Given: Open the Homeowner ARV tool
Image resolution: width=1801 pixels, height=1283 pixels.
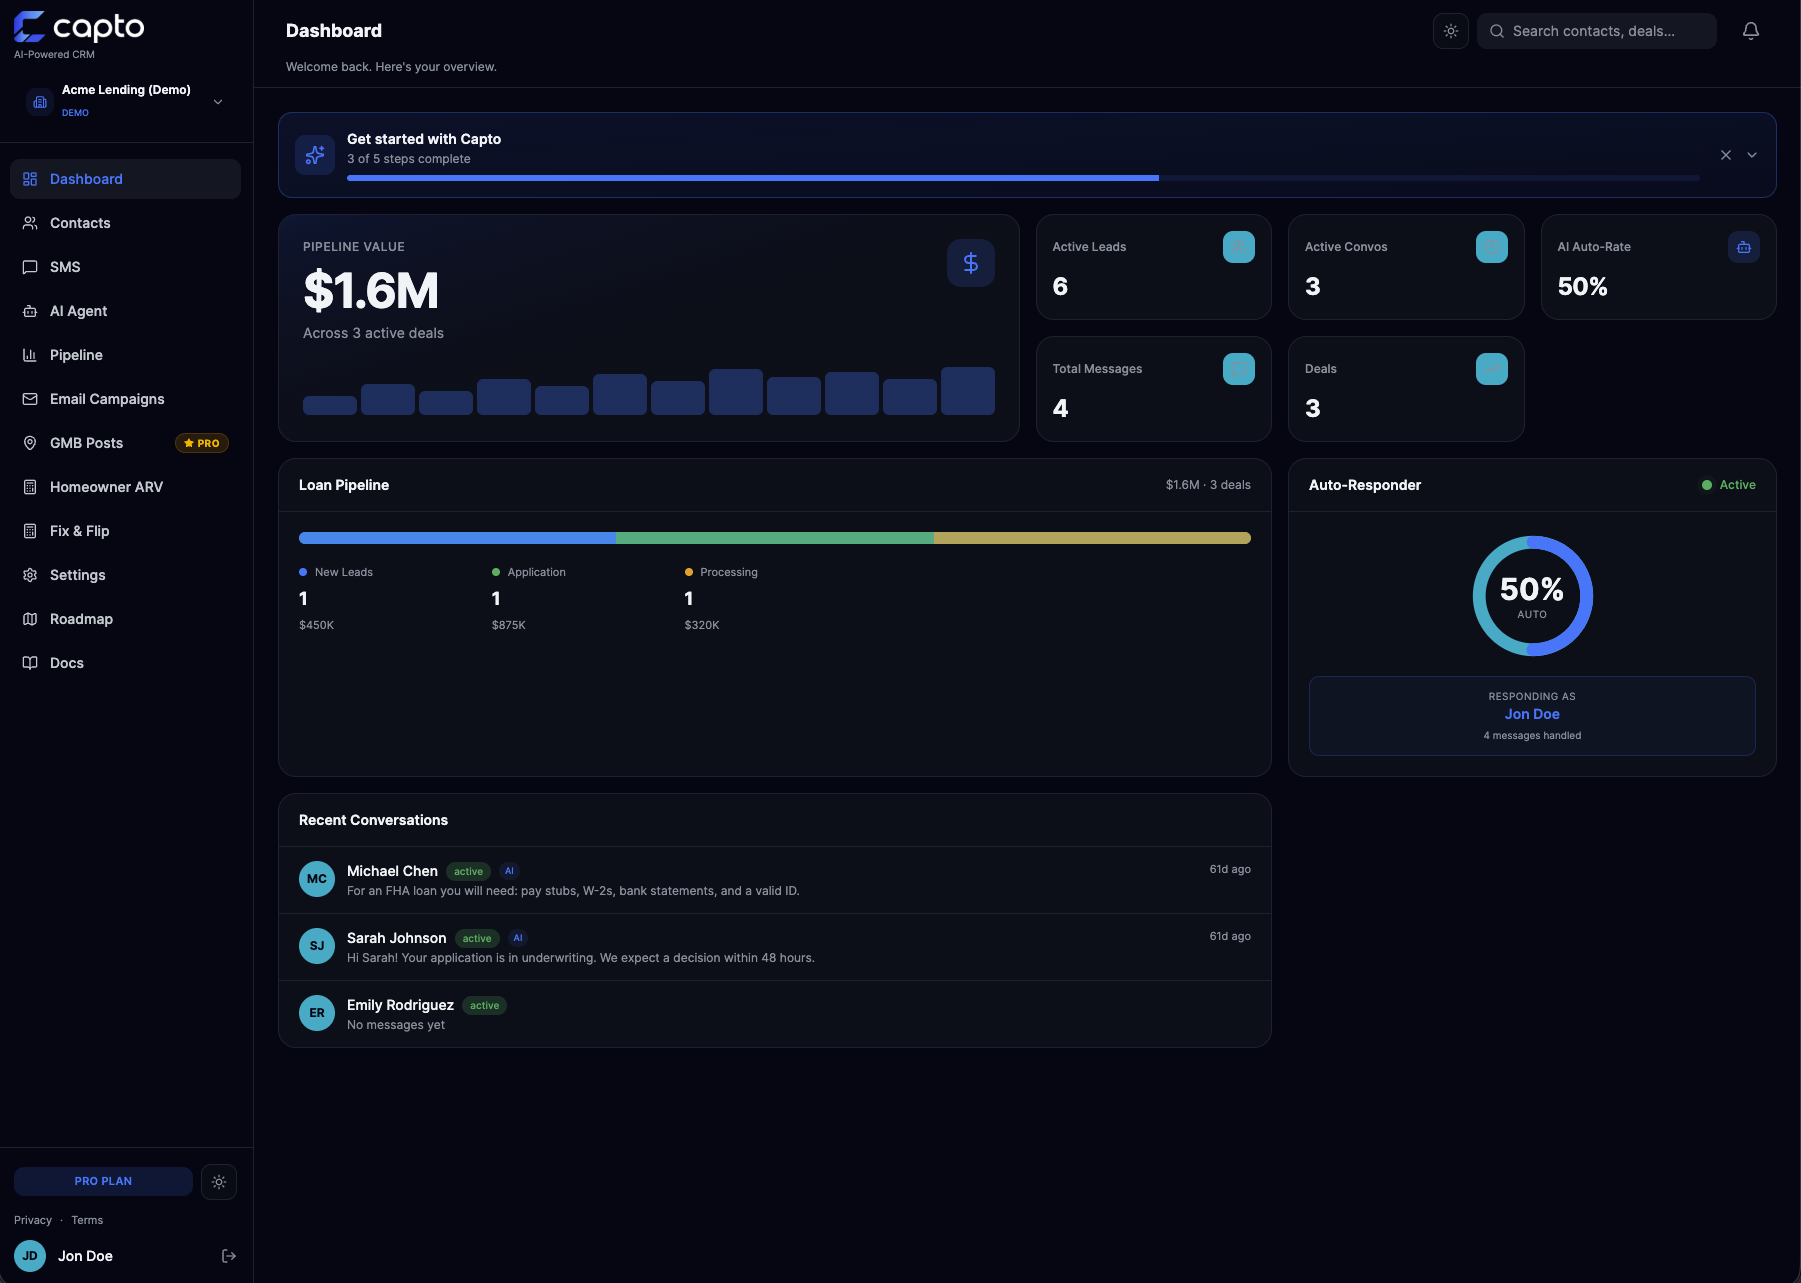Looking at the screenshot, I should click(x=125, y=487).
